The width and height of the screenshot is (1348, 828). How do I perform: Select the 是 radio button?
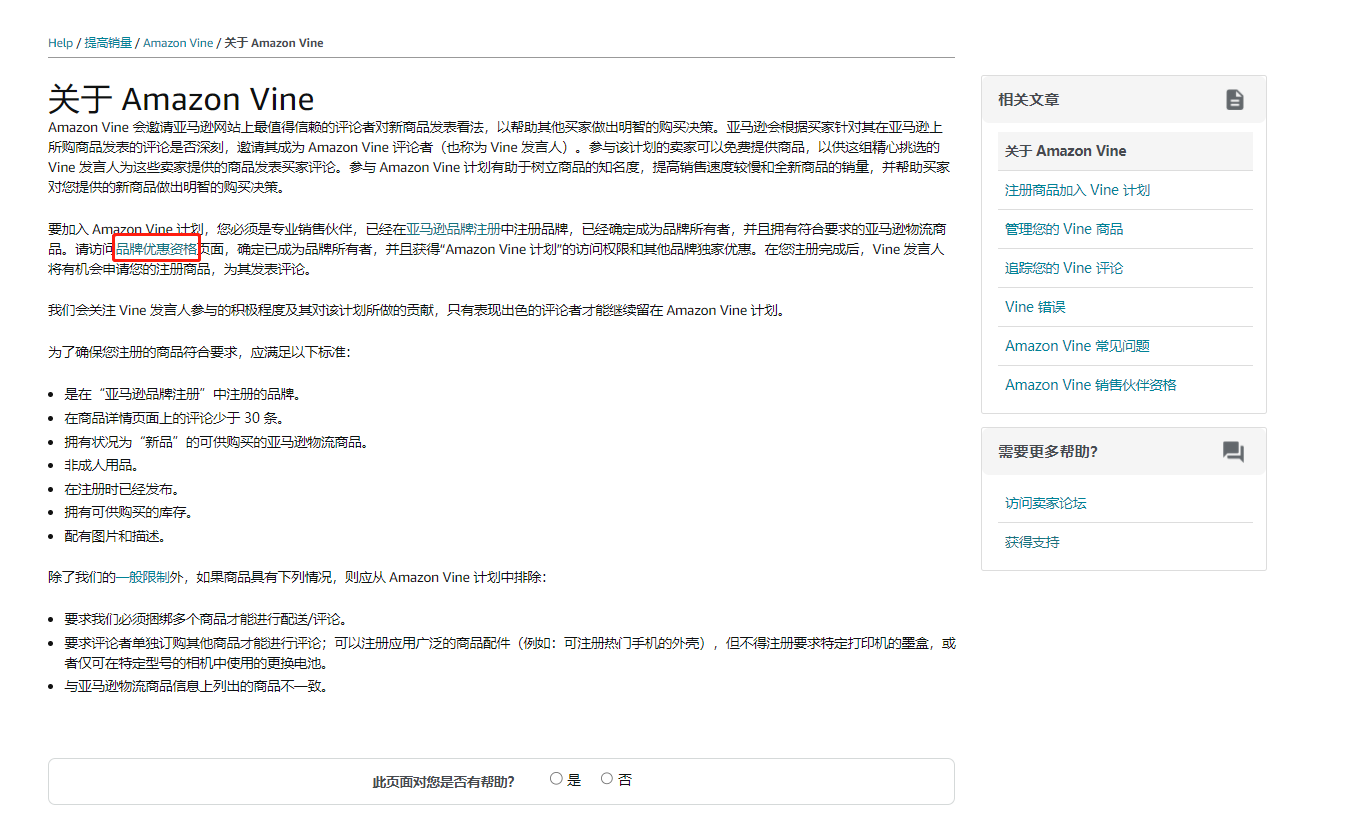pyautogui.click(x=556, y=779)
